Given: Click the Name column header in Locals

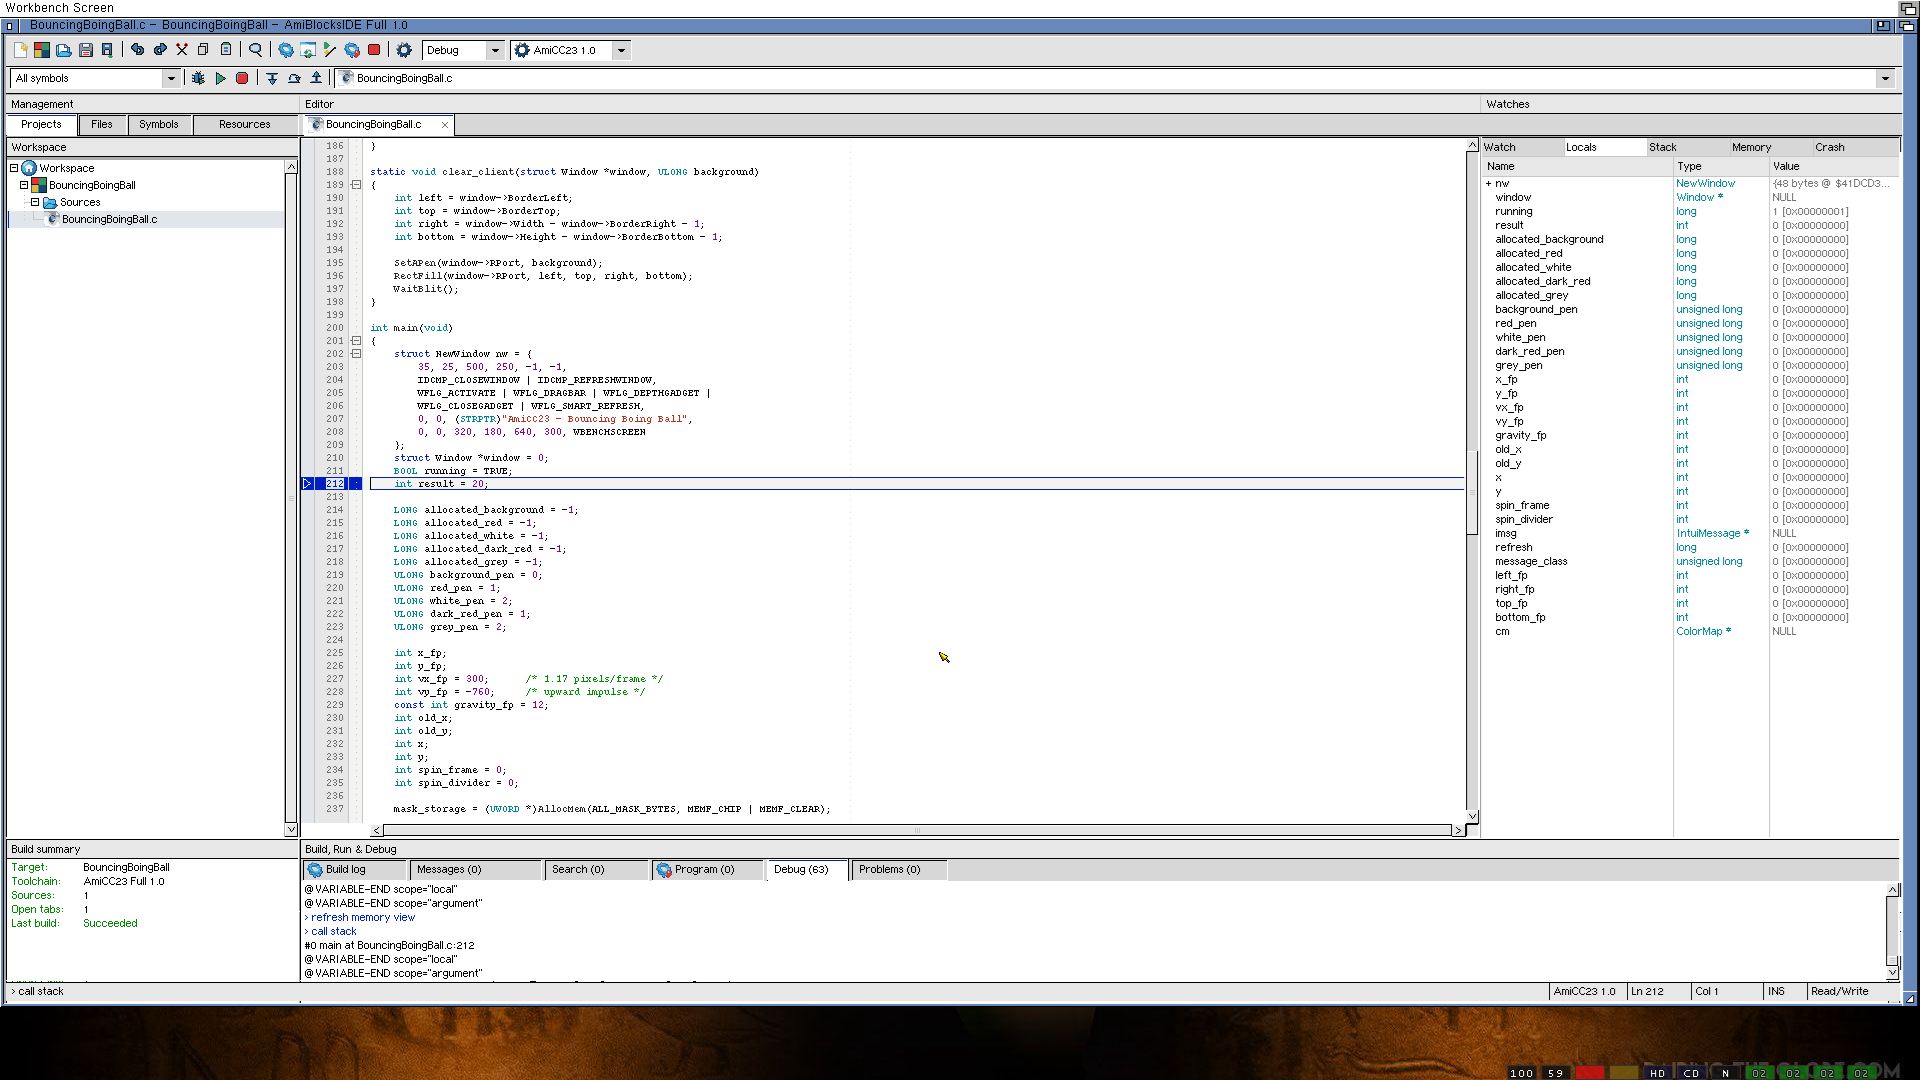Looking at the screenshot, I should click(x=1577, y=166).
